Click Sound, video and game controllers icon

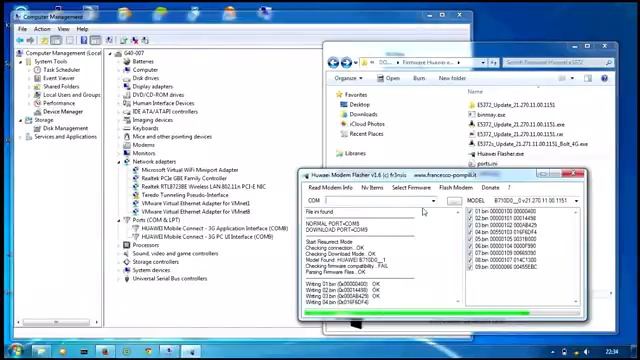[127, 253]
